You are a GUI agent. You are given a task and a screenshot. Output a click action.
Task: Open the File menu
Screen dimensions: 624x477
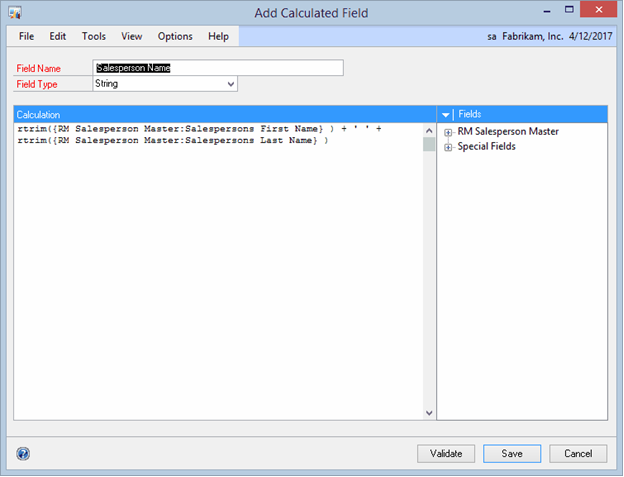[x=26, y=36]
